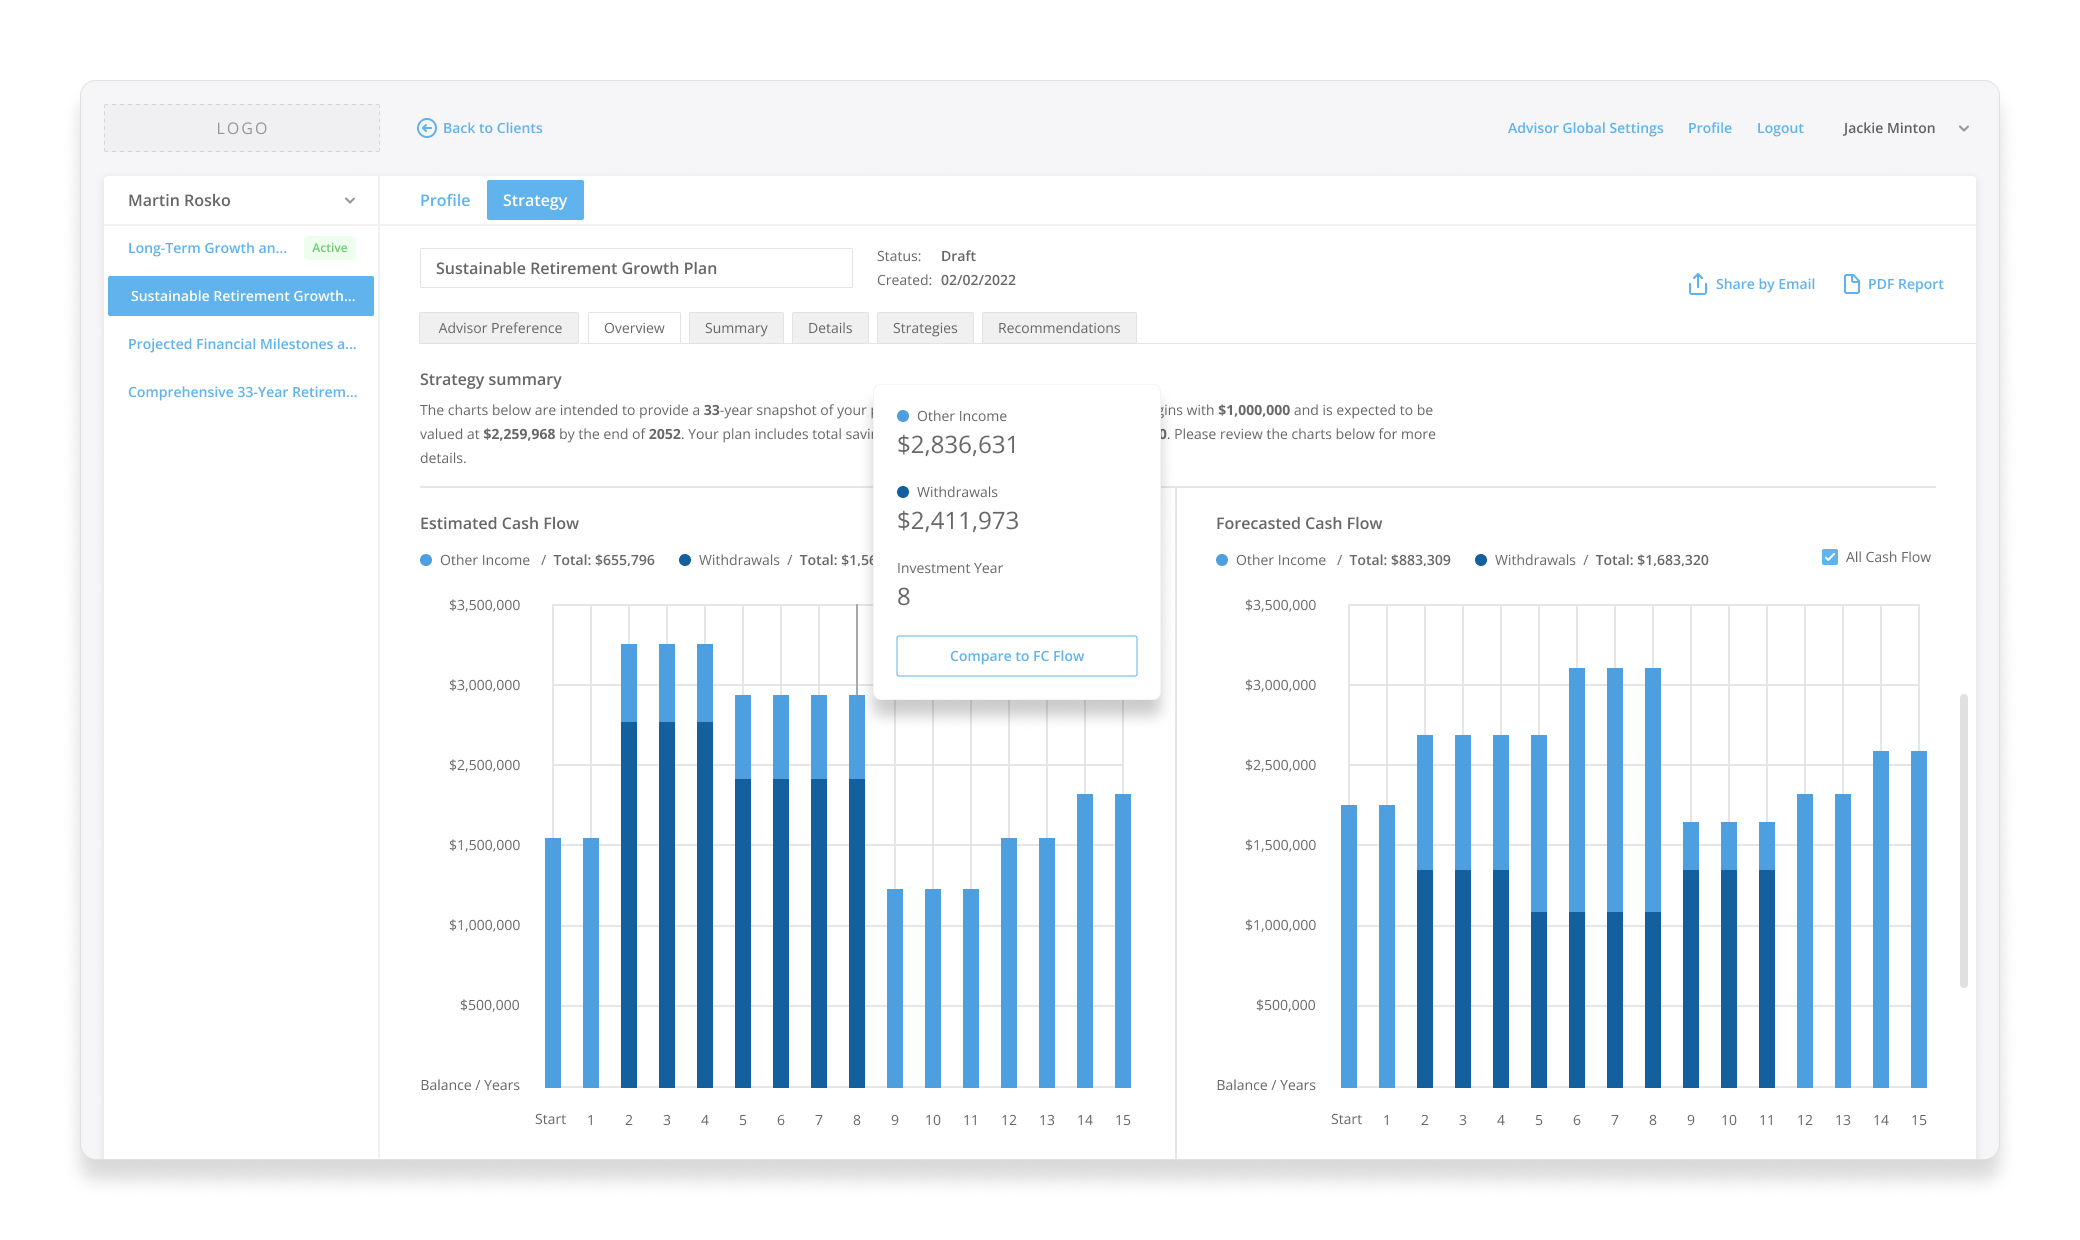
Task: Open the Advisor Preference sub-tab
Action: pyautogui.click(x=500, y=328)
